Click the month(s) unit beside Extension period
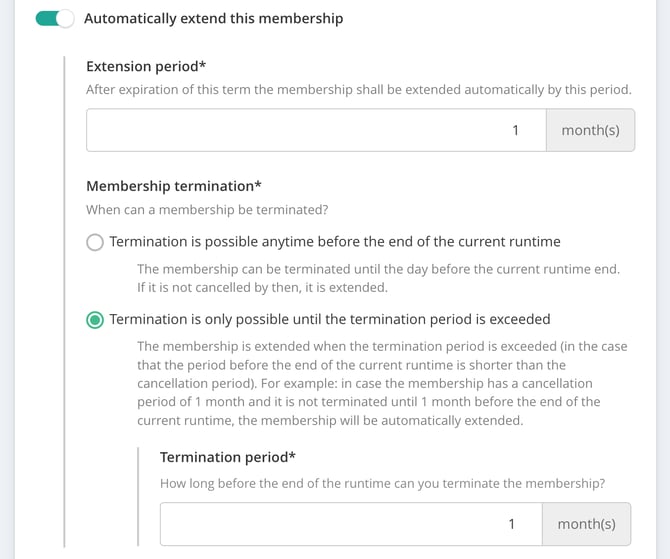Image resolution: width=670 pixels, height=559 pixels. (x=590, y=130)
